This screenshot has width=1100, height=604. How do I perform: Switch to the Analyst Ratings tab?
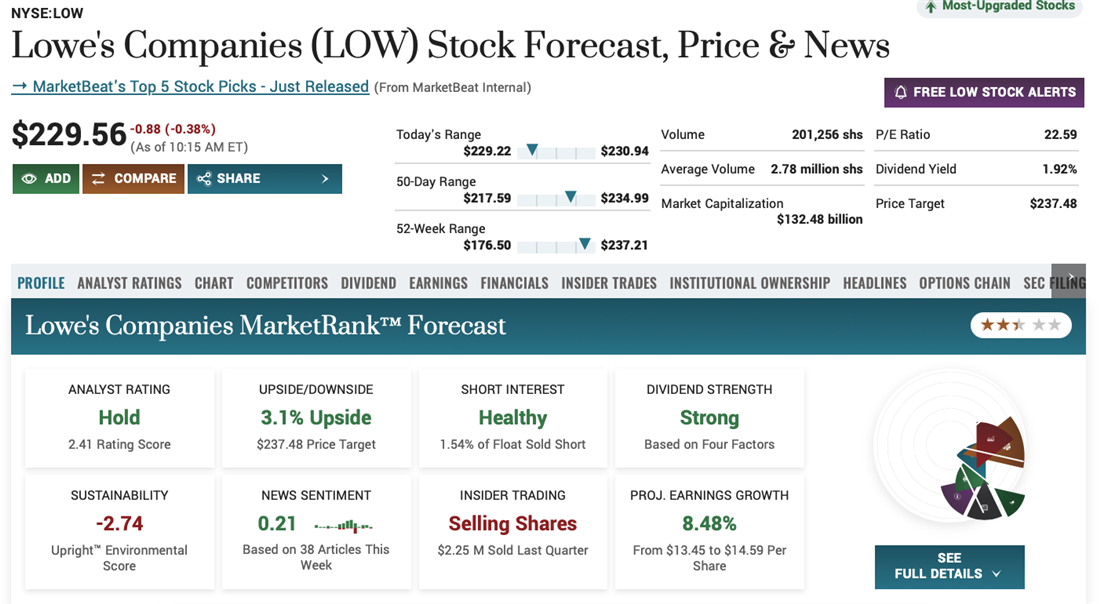pos(129,283)
